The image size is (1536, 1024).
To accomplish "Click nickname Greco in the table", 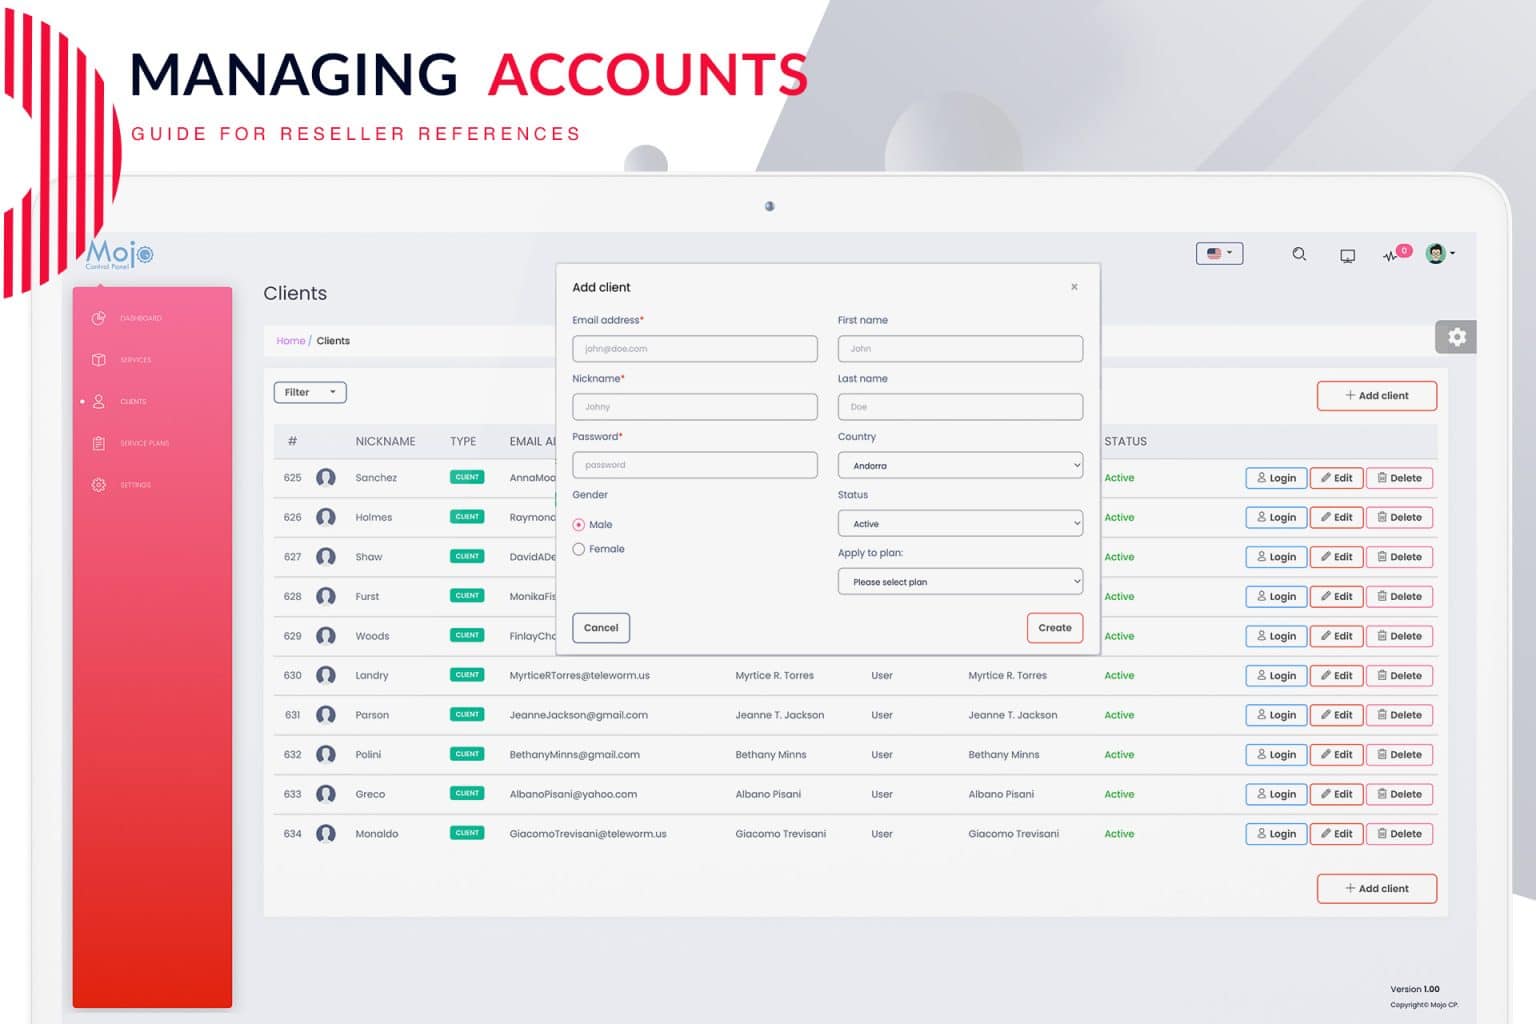I will click(x=370, y=795).
